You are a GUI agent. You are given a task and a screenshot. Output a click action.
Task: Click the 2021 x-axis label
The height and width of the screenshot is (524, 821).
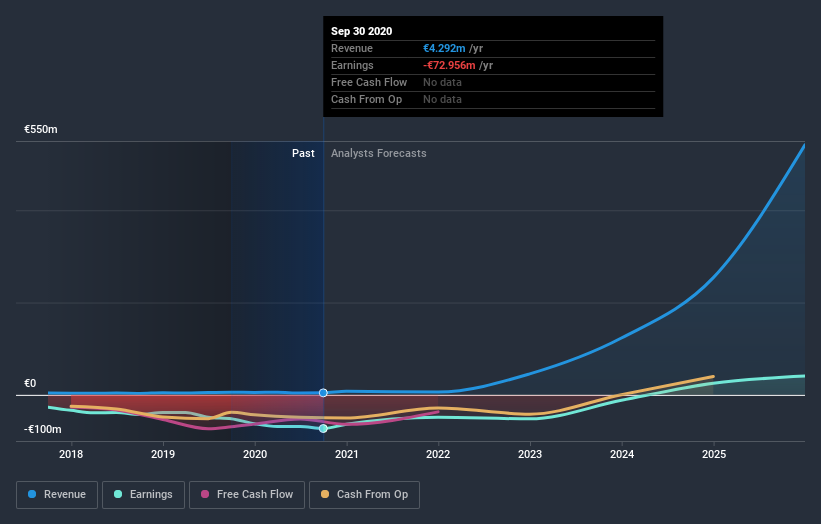point(347,454)
